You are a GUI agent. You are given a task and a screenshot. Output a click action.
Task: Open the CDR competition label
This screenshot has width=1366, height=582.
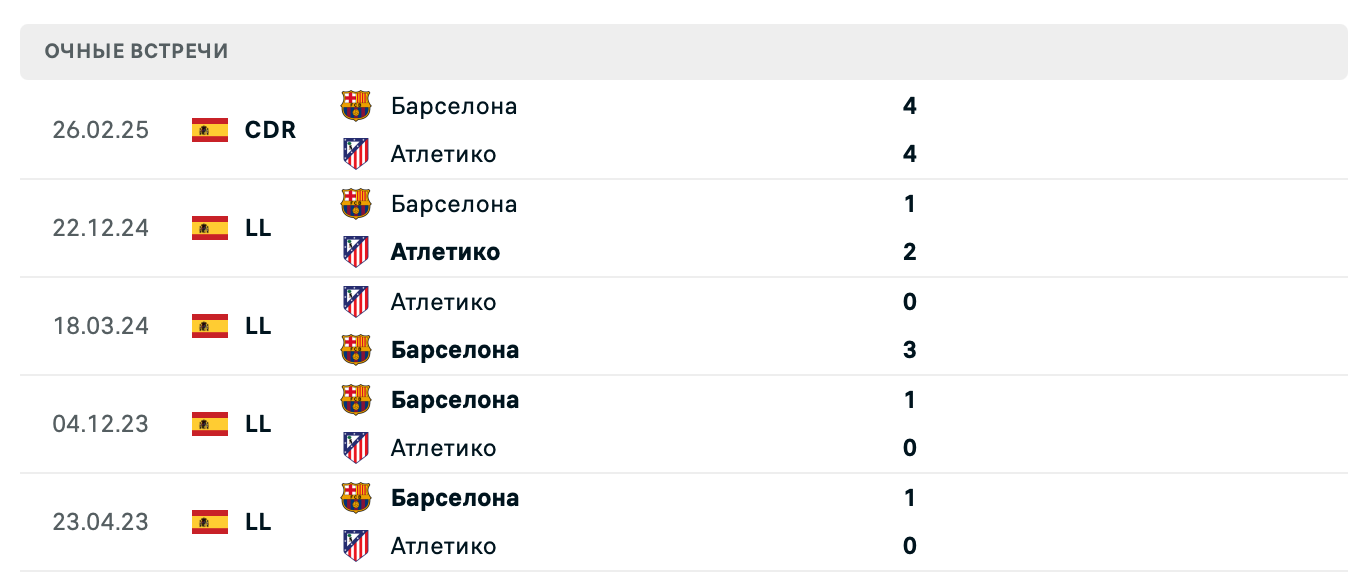268,130
